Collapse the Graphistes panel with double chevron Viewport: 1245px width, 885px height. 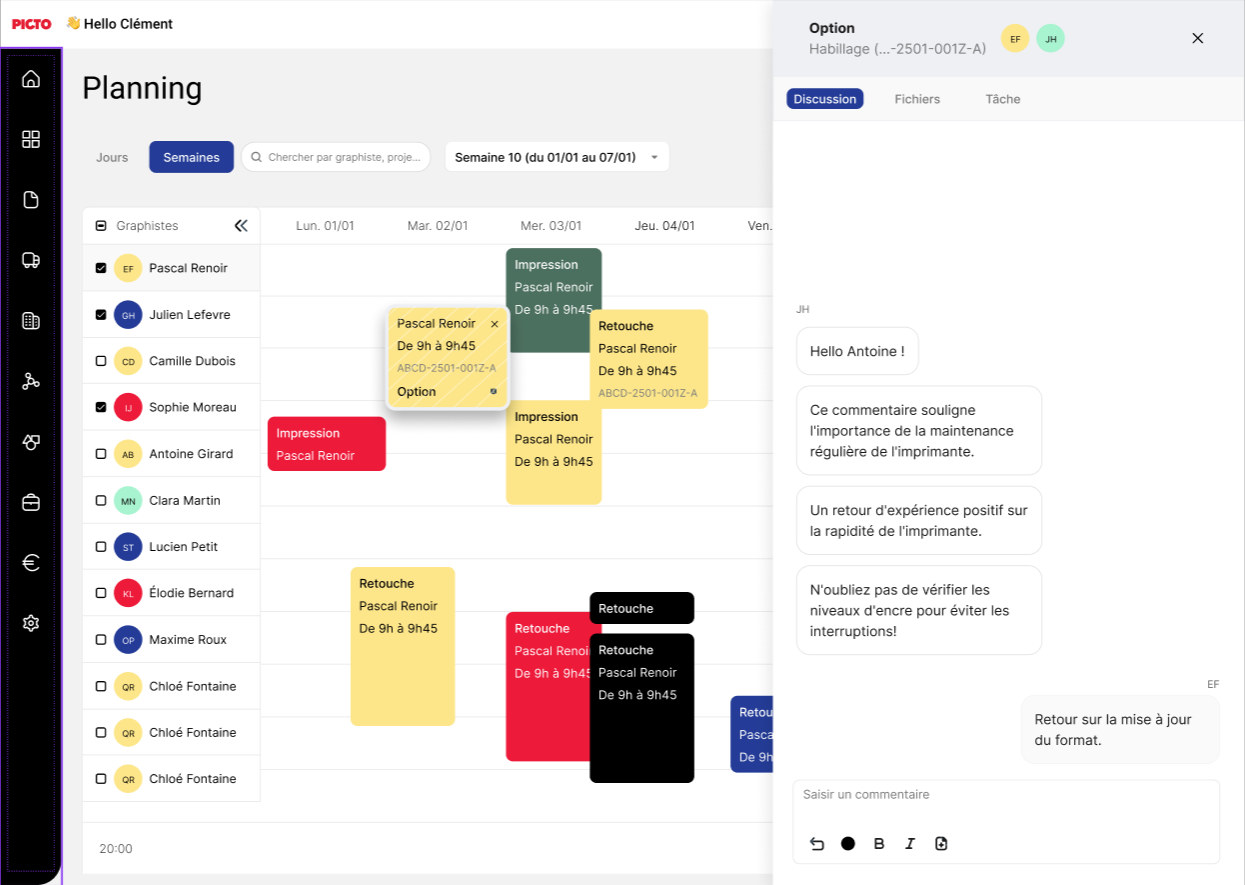tap(241, 226)
